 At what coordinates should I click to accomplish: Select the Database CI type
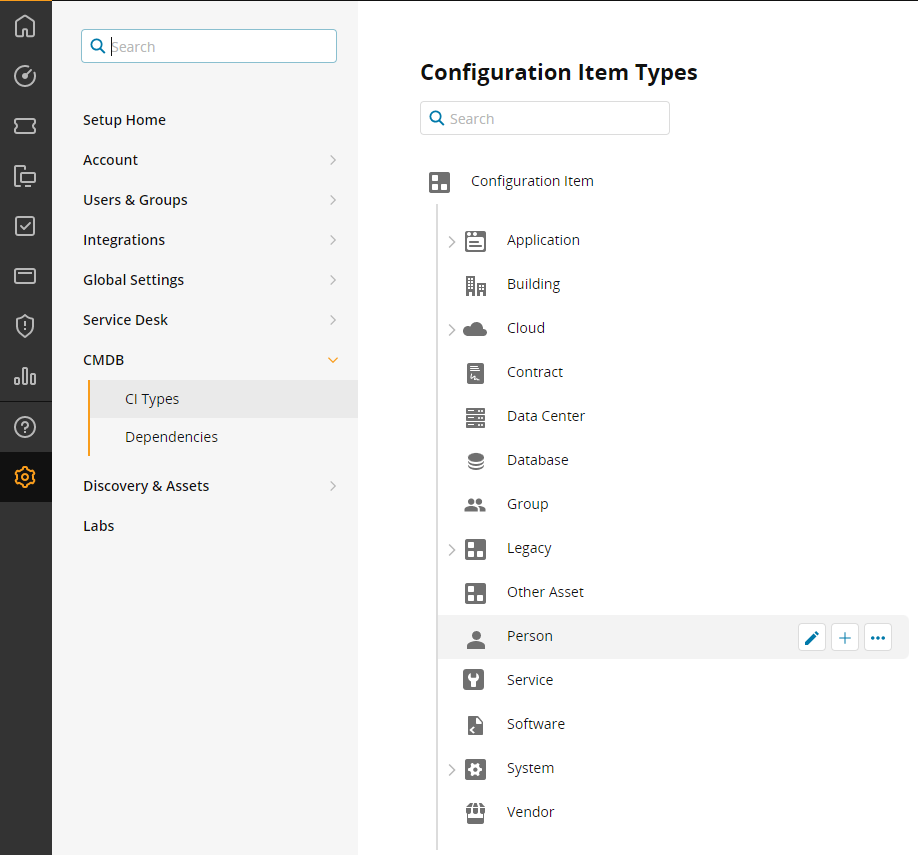click(537, 460)
